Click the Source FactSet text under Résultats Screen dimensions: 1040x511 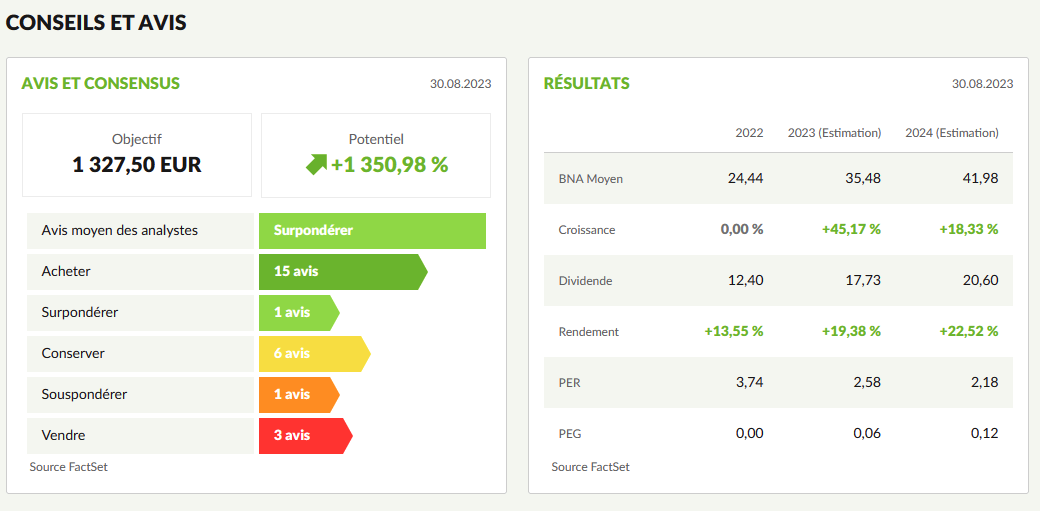590,467
